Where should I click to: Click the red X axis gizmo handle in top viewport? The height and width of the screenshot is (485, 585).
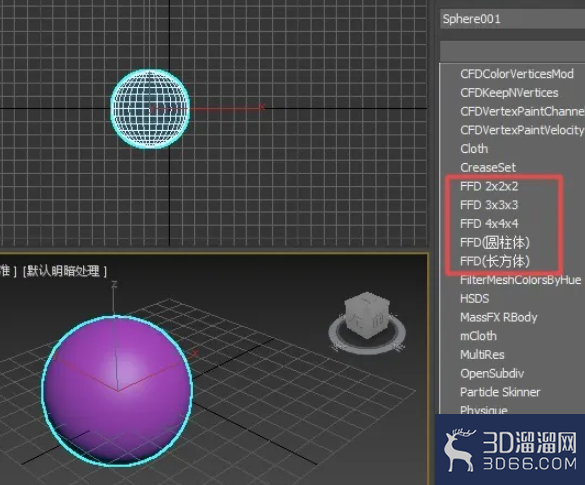point(261,107)
